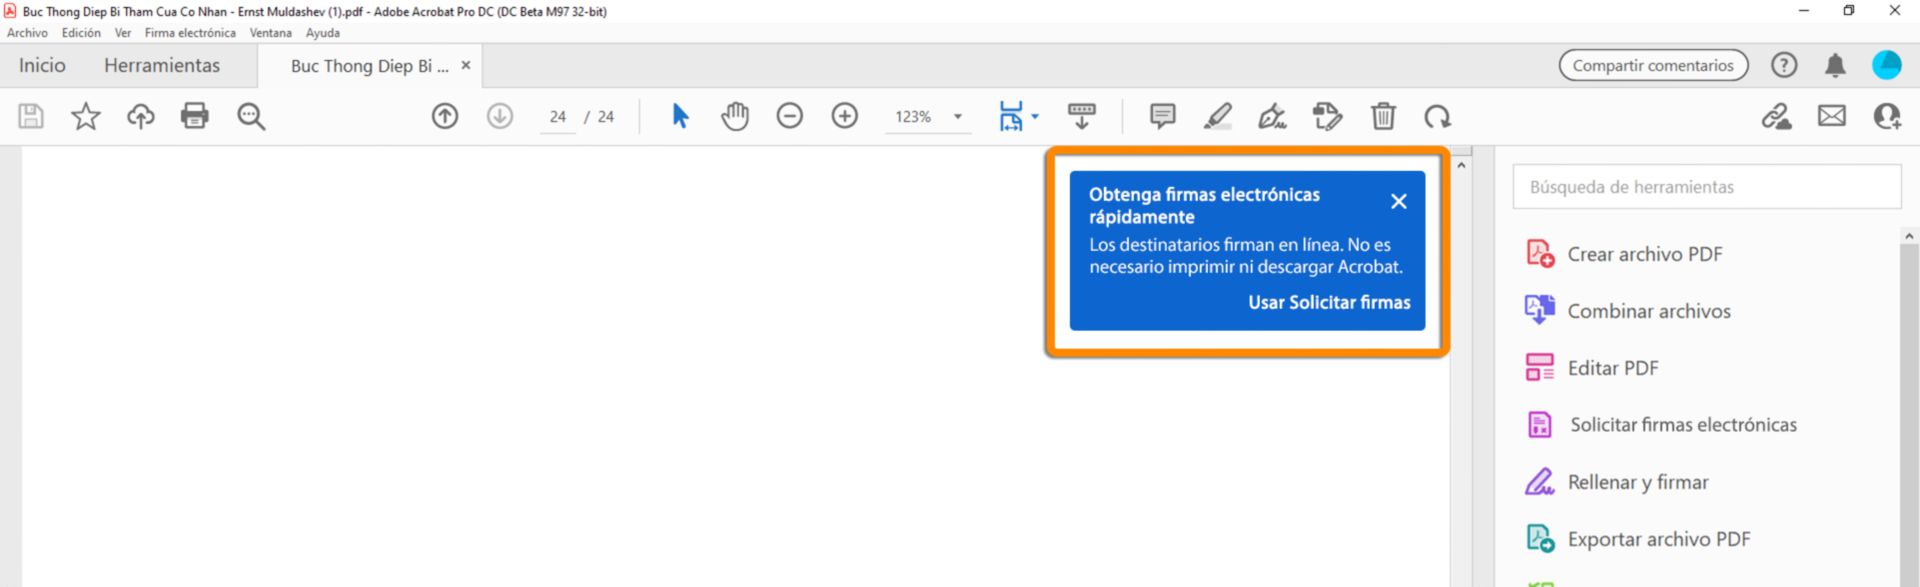Click the Compartir comentarios button

tap(1653, 65)
